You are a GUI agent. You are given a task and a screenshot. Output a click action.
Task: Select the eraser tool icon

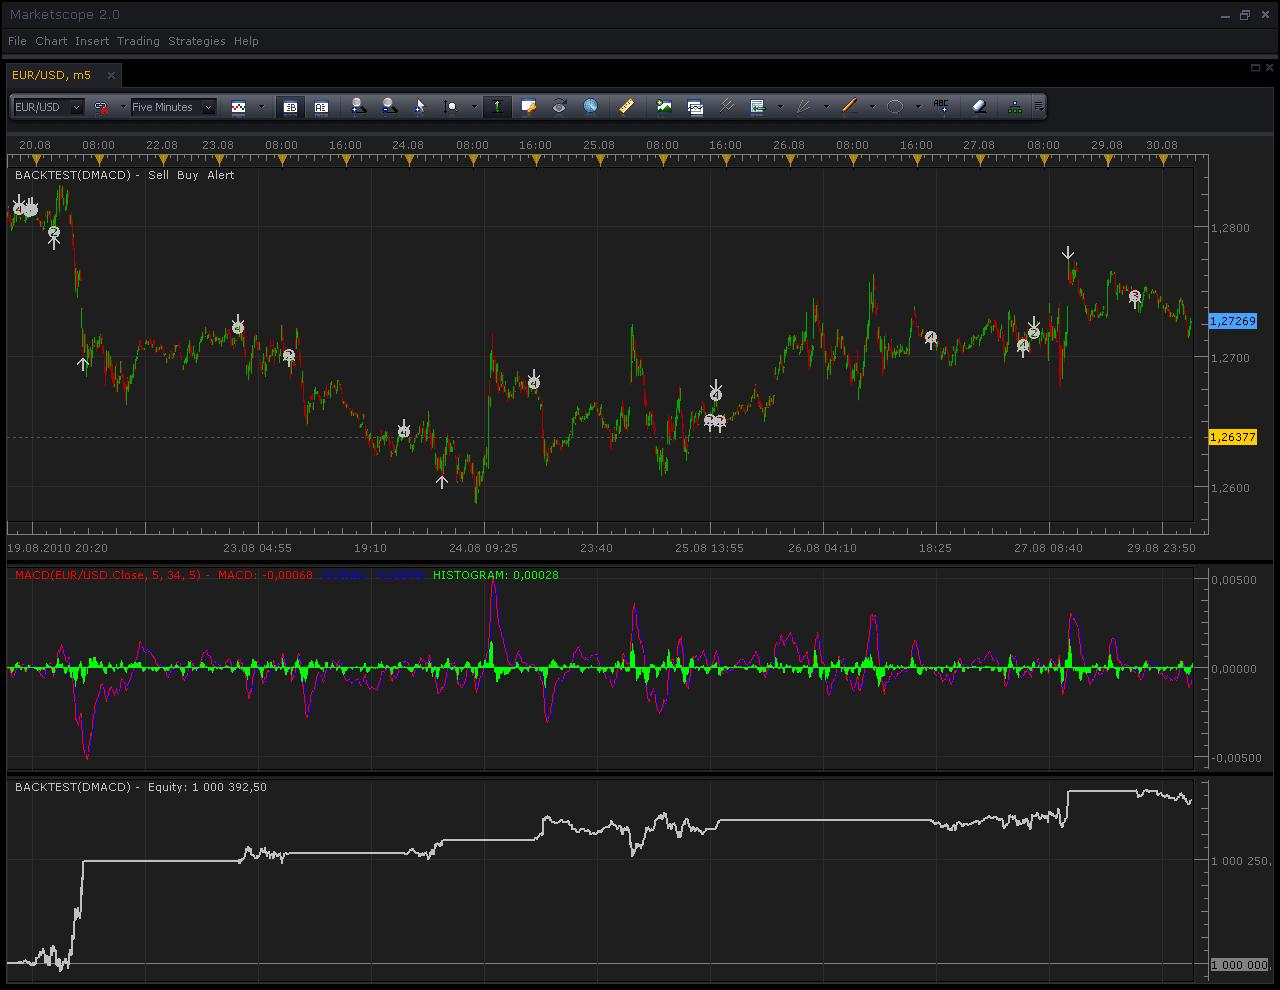[x=979, y=107]
